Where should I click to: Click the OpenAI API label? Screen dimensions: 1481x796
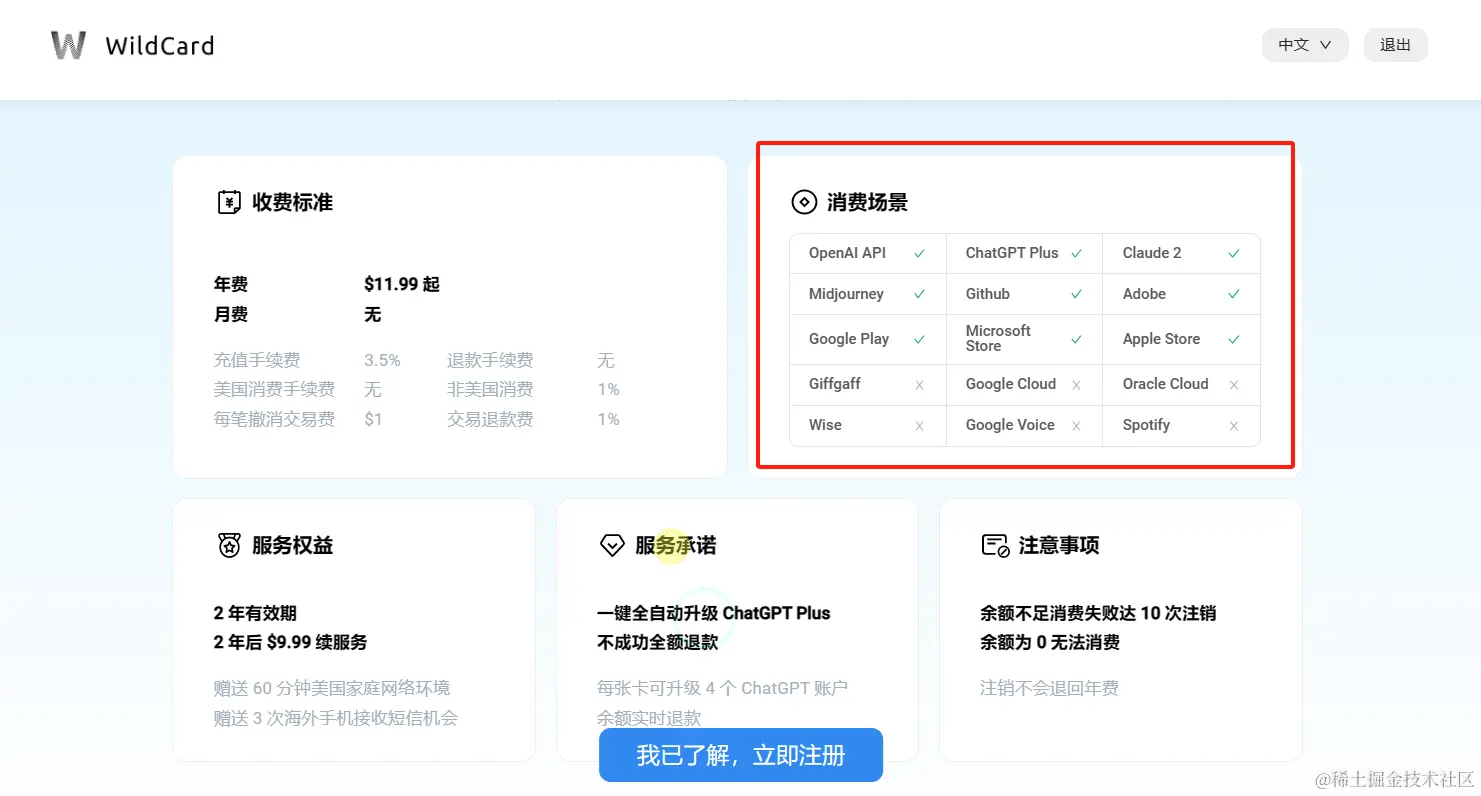(x=847, y=253)
